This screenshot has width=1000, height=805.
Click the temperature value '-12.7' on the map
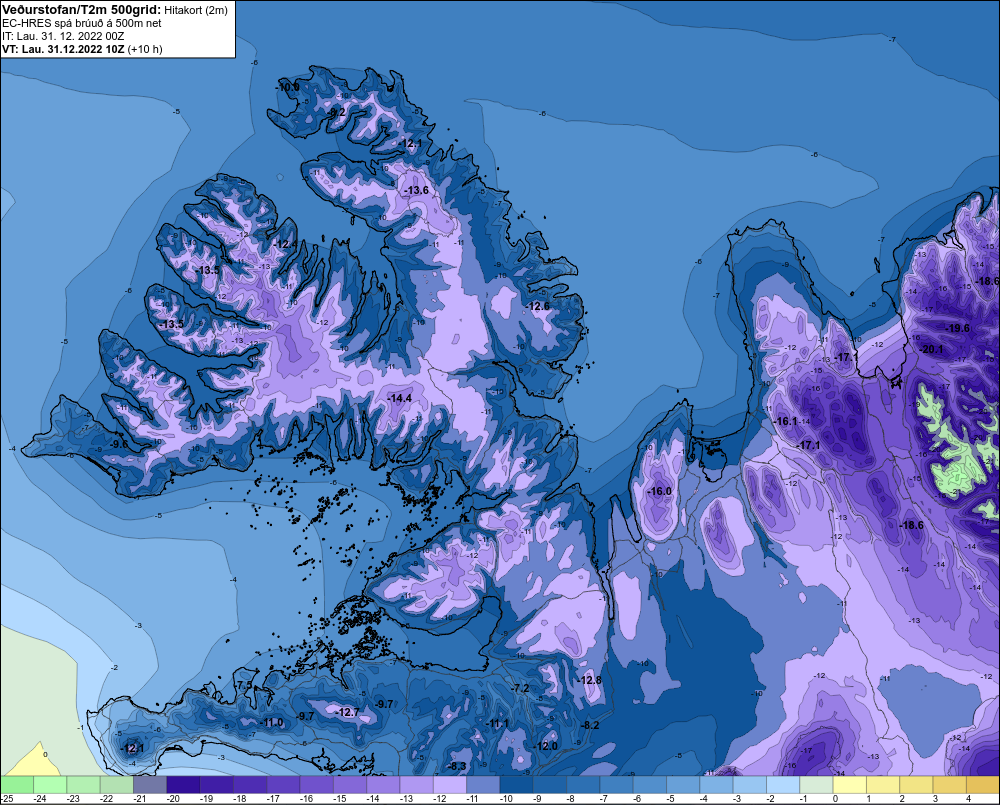pos(347,712)
